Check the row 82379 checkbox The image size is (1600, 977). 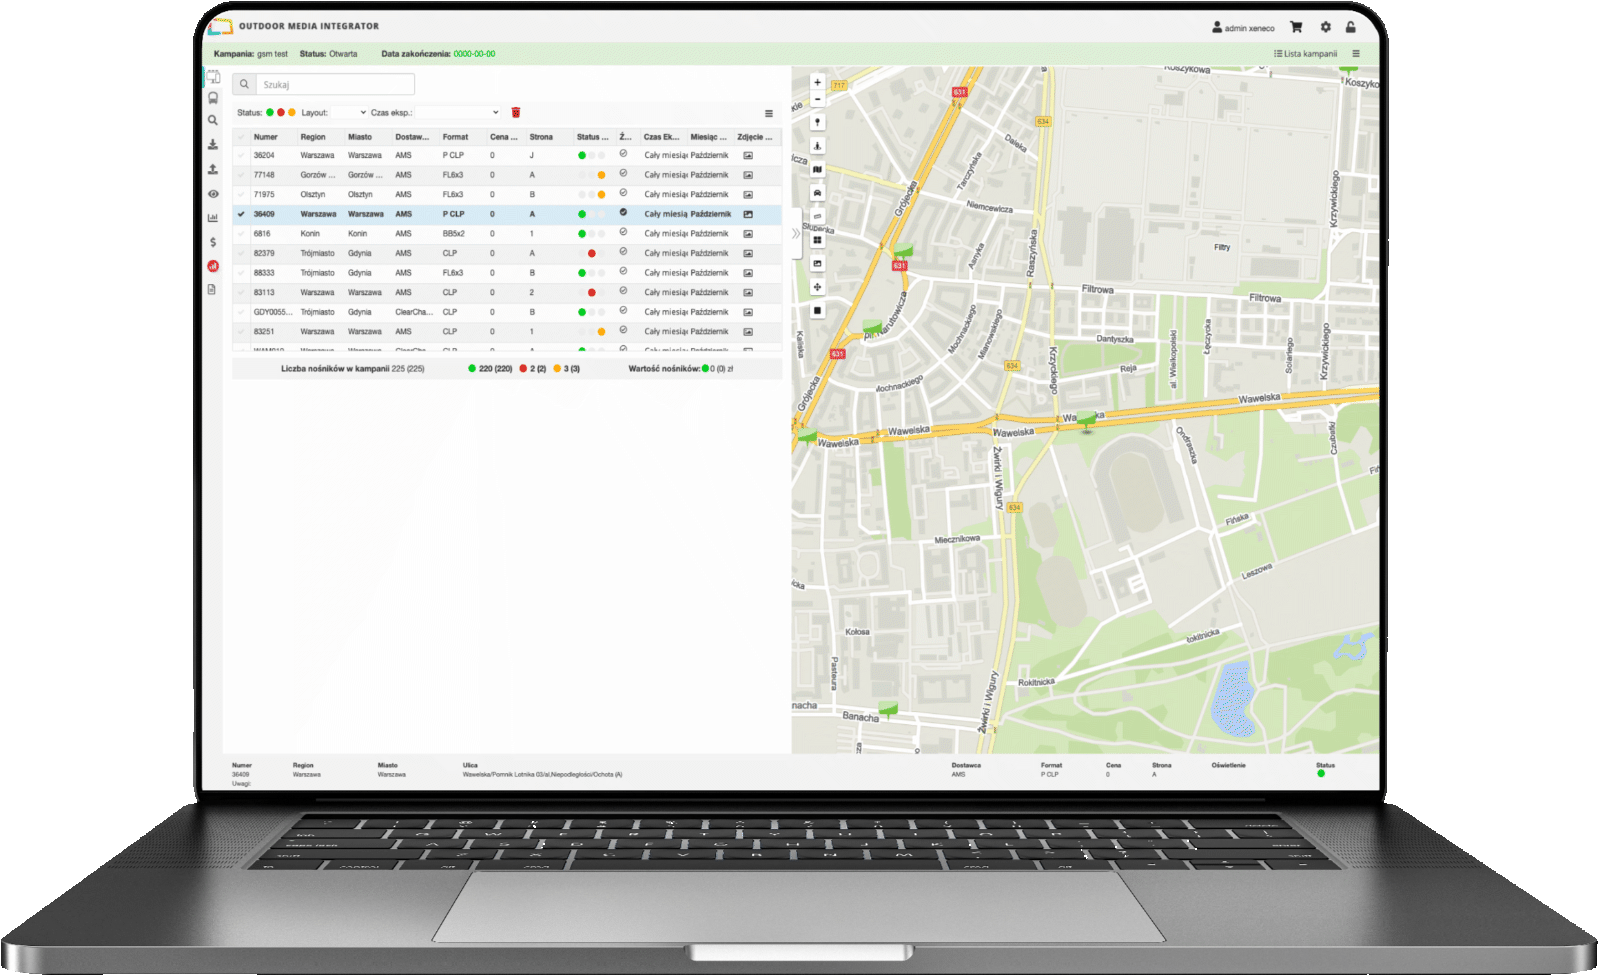pyautogui.click(x=241, y=254)
